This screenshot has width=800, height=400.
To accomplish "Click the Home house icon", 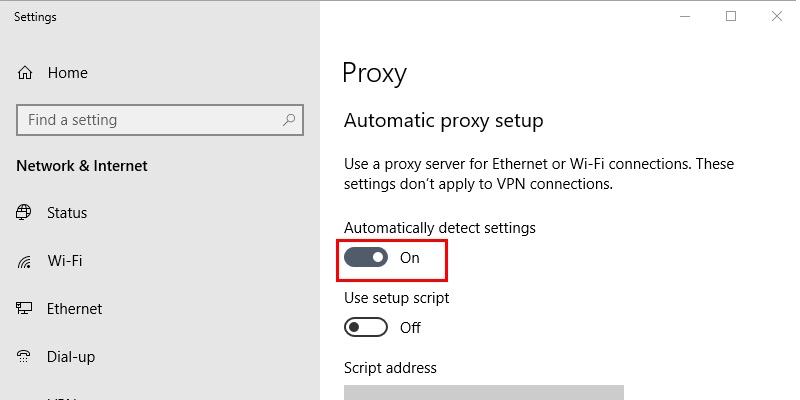I will pos(24,73).
